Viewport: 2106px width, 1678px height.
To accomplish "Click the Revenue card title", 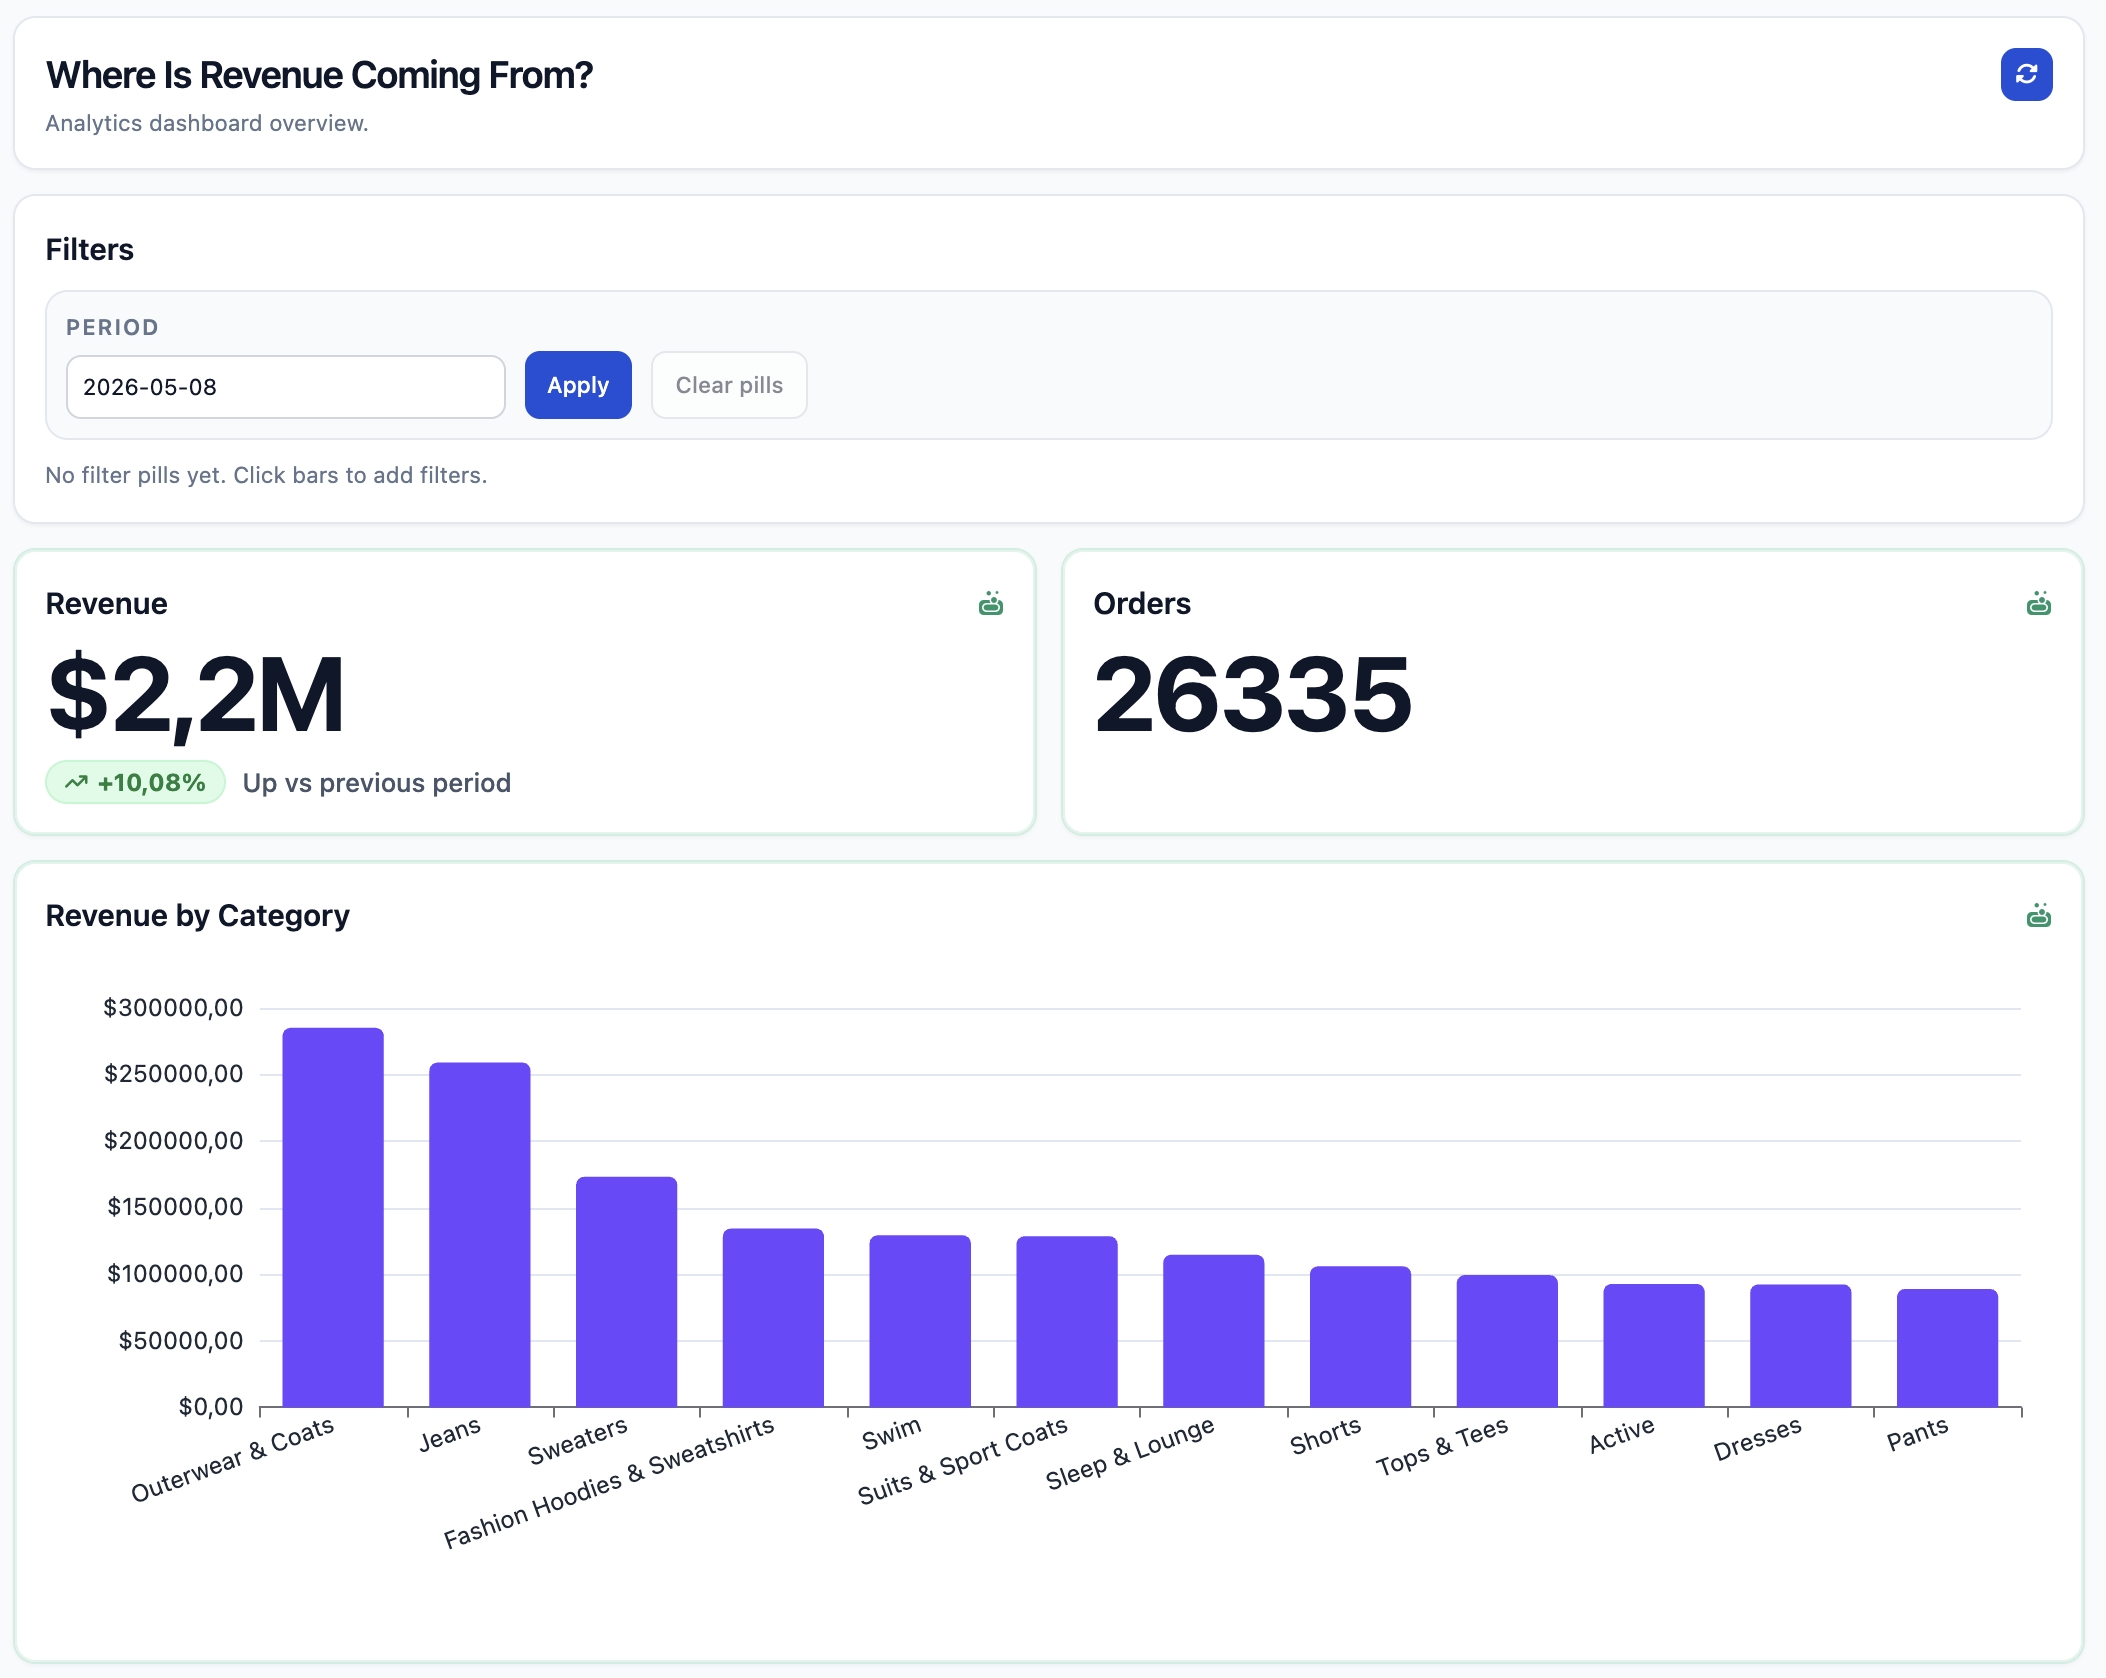I will click(106, 603).
